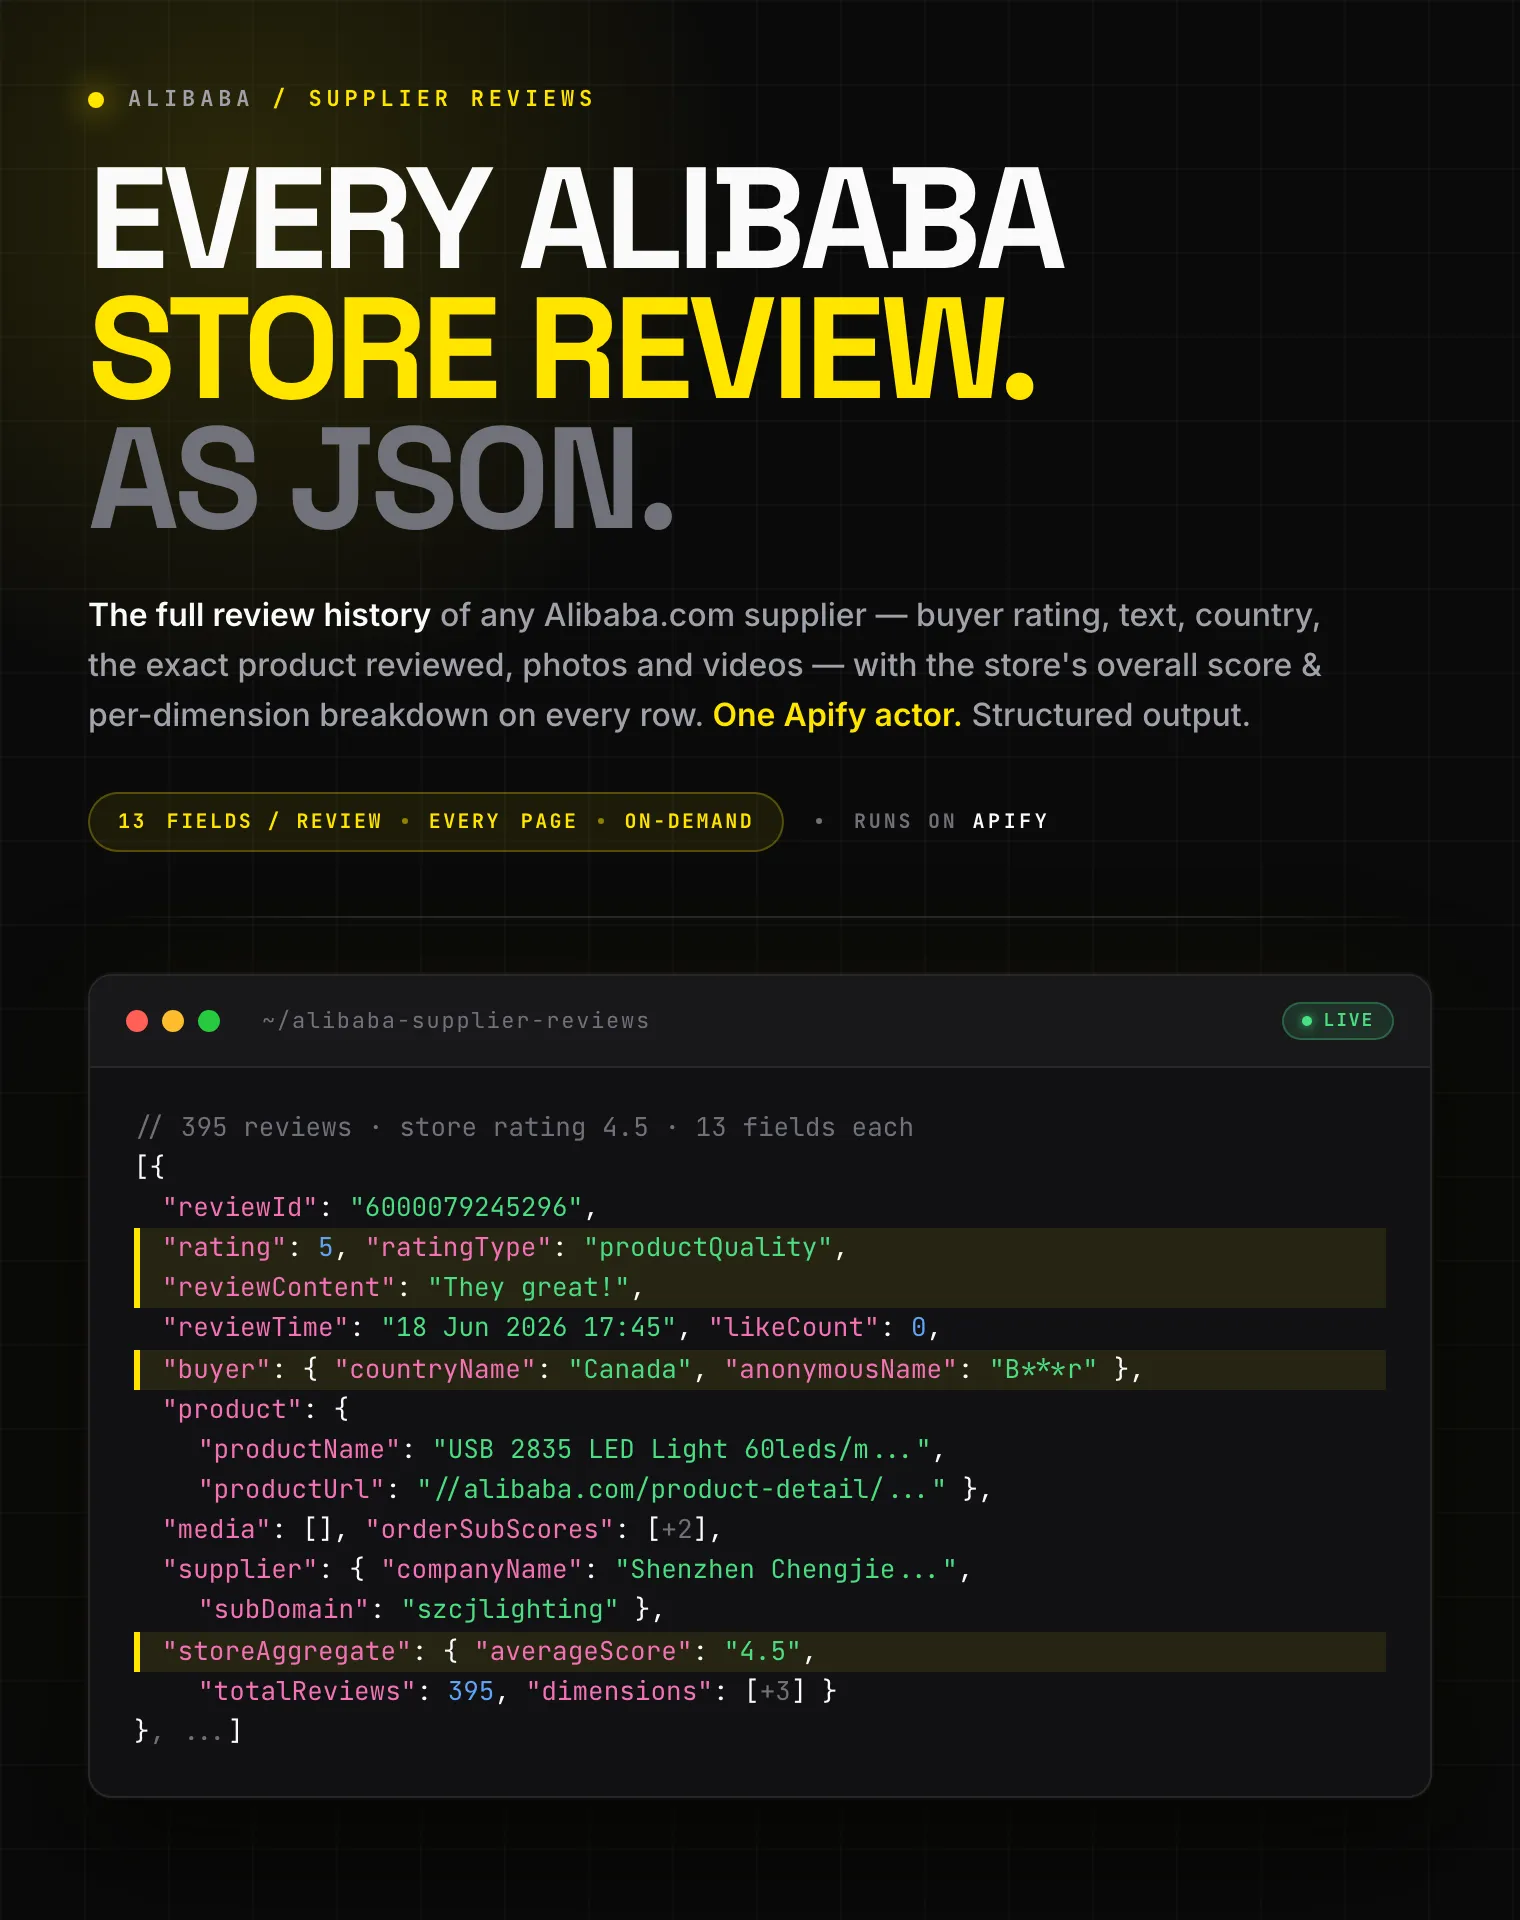The height and width of the screenshot is (1920, 1520).
Task: Click the "media" key in JSON
Action: click(217, 1529)
